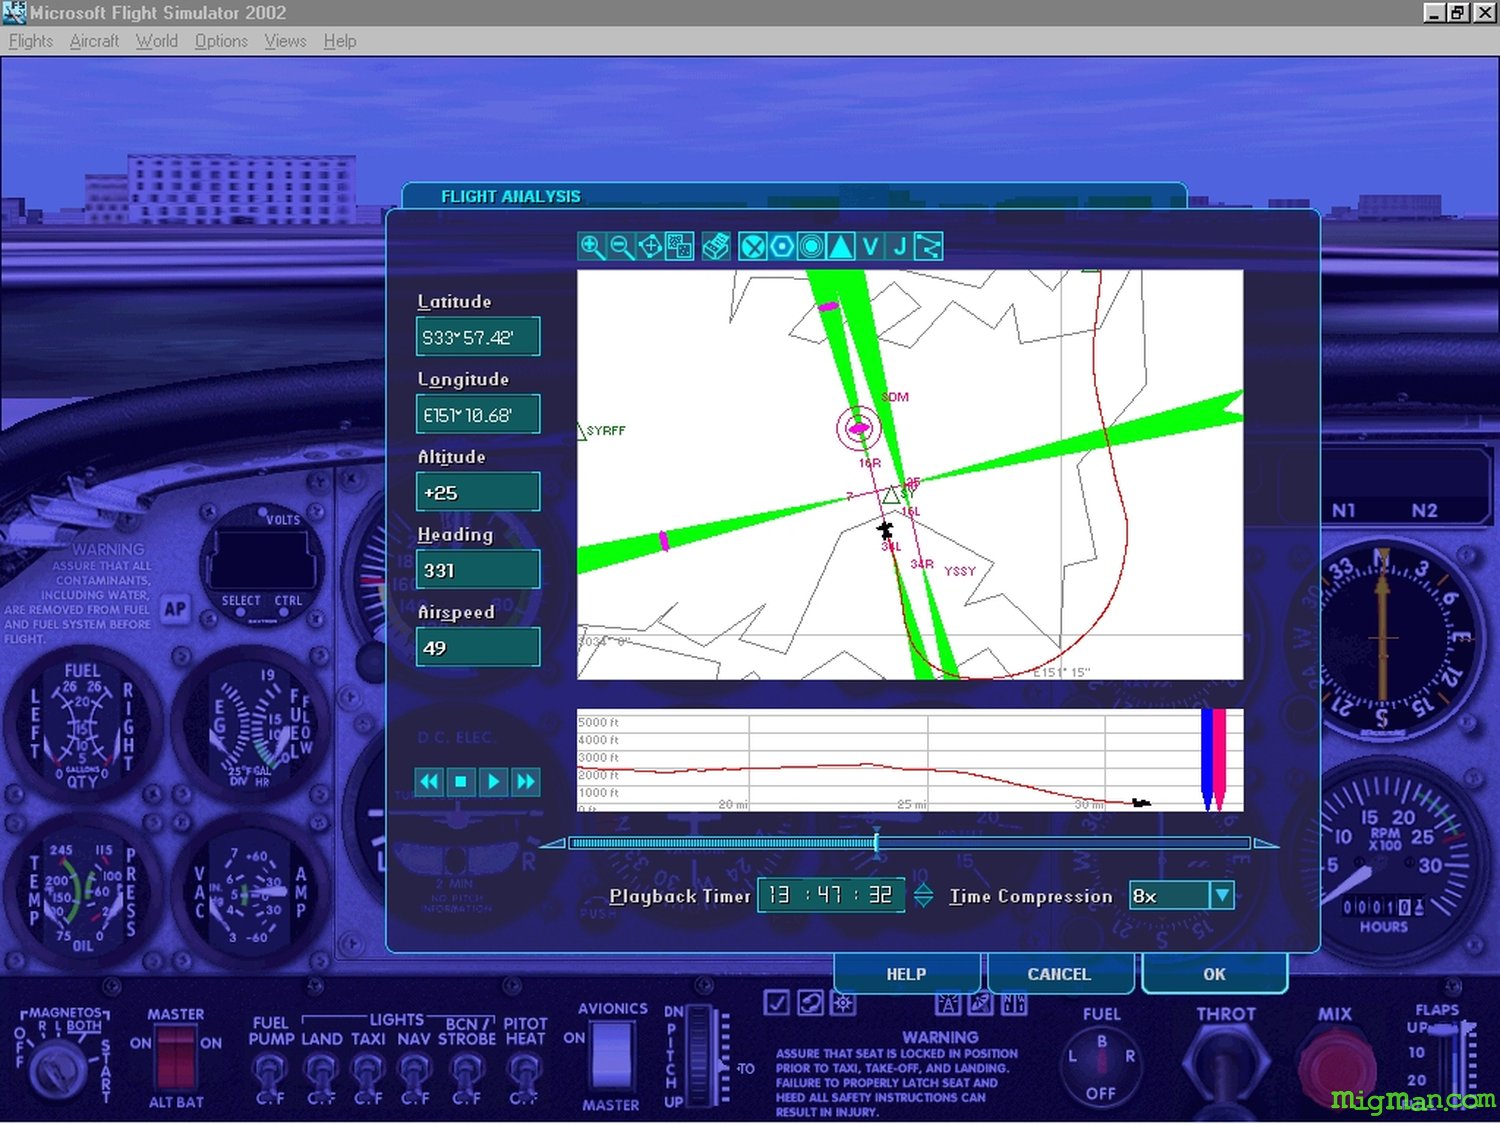Open the Options menu

pos(221,41)
